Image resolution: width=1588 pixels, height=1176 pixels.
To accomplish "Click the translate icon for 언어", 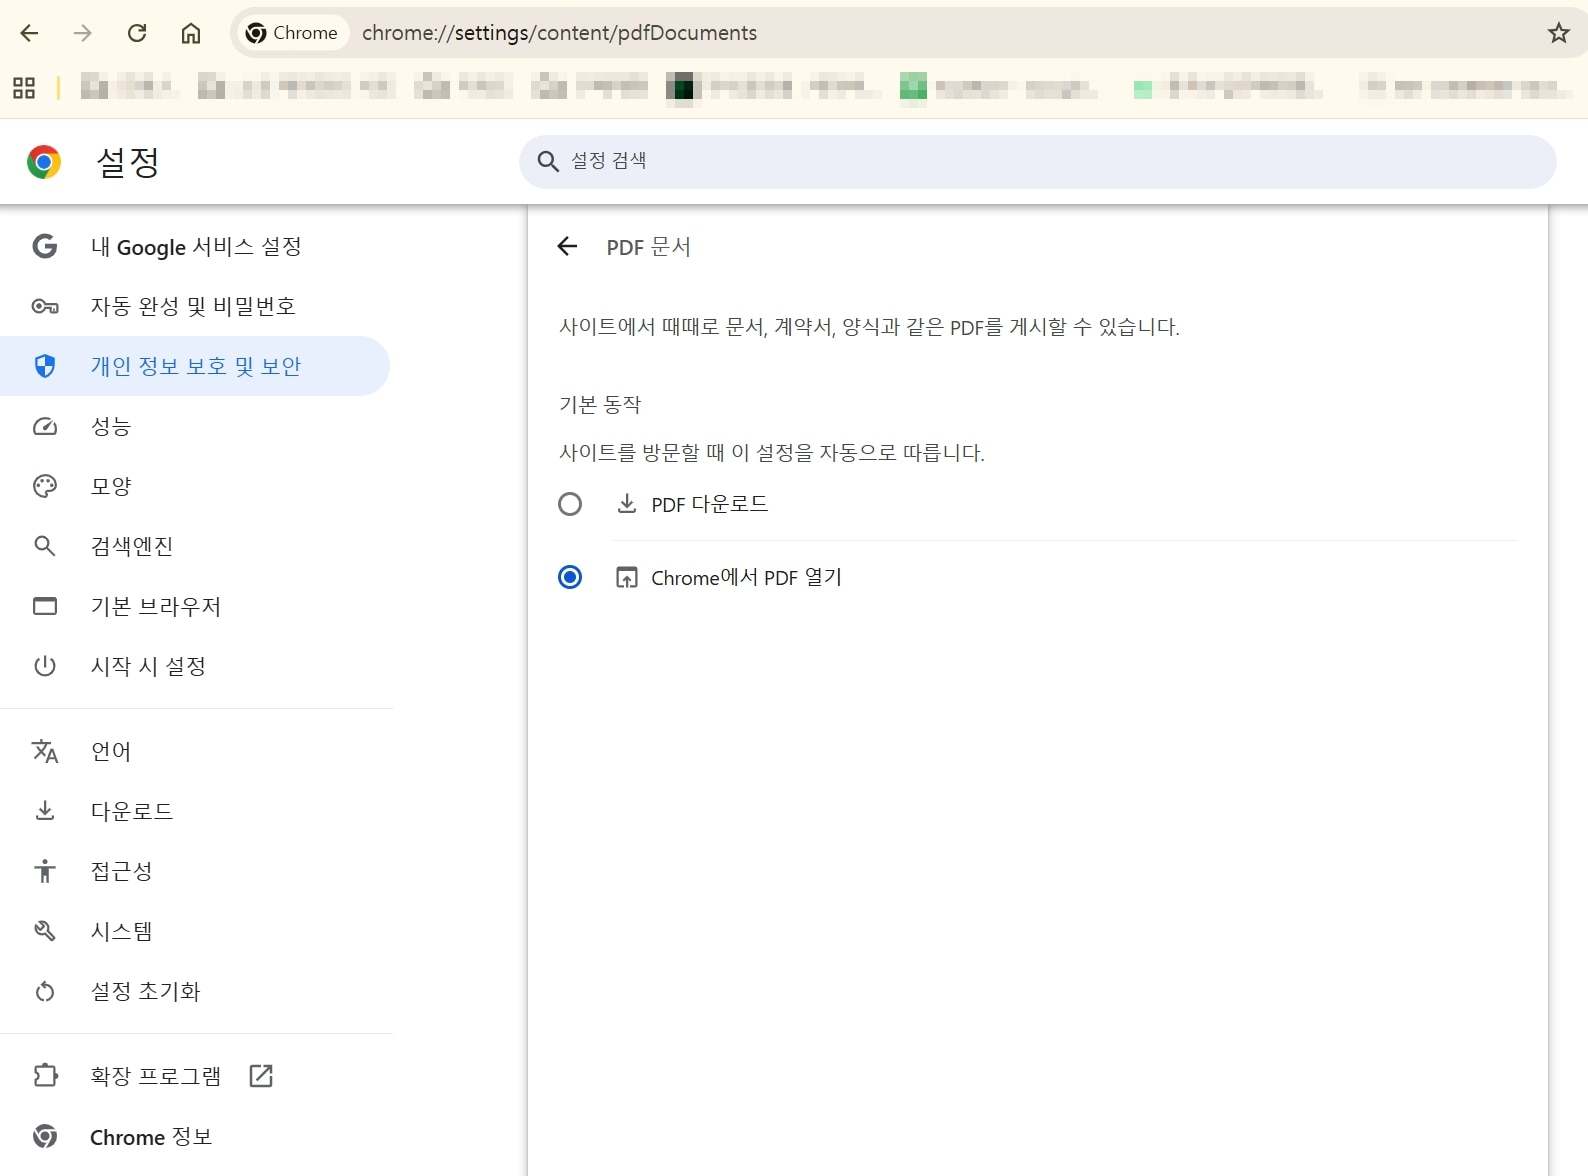I will (45, 751).
